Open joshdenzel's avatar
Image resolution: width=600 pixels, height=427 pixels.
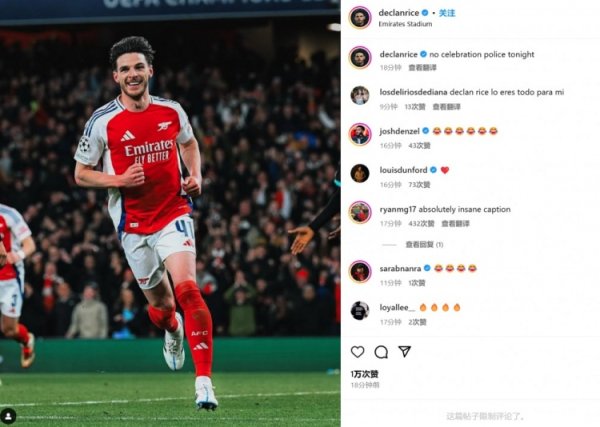360,135
